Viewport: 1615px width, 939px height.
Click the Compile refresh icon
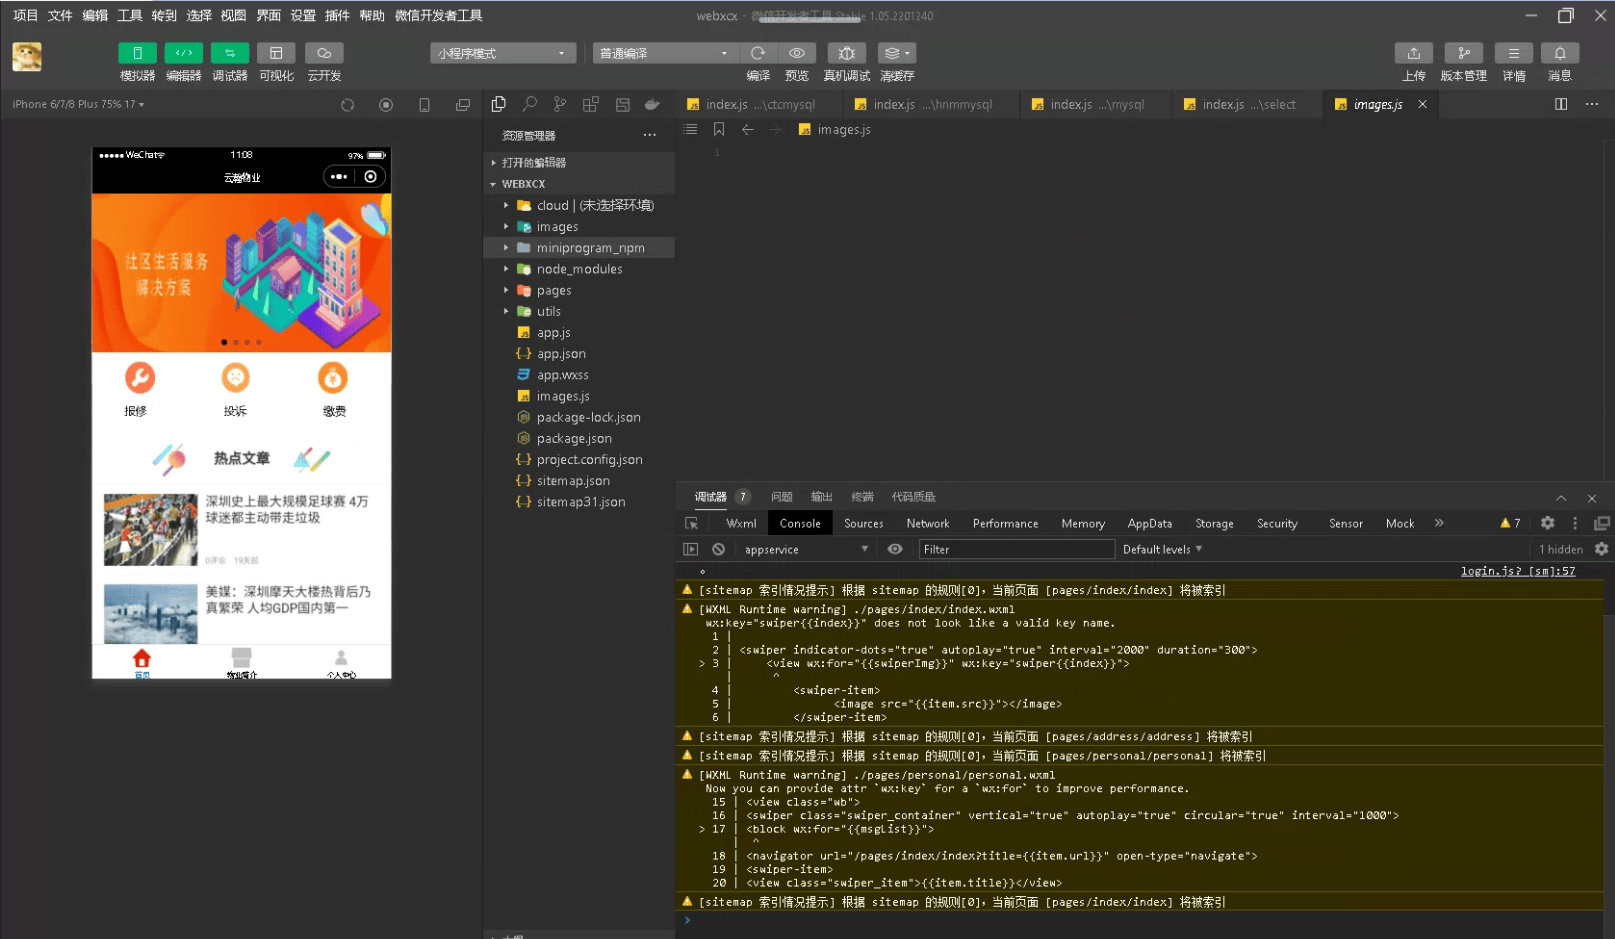coord(758,53)
